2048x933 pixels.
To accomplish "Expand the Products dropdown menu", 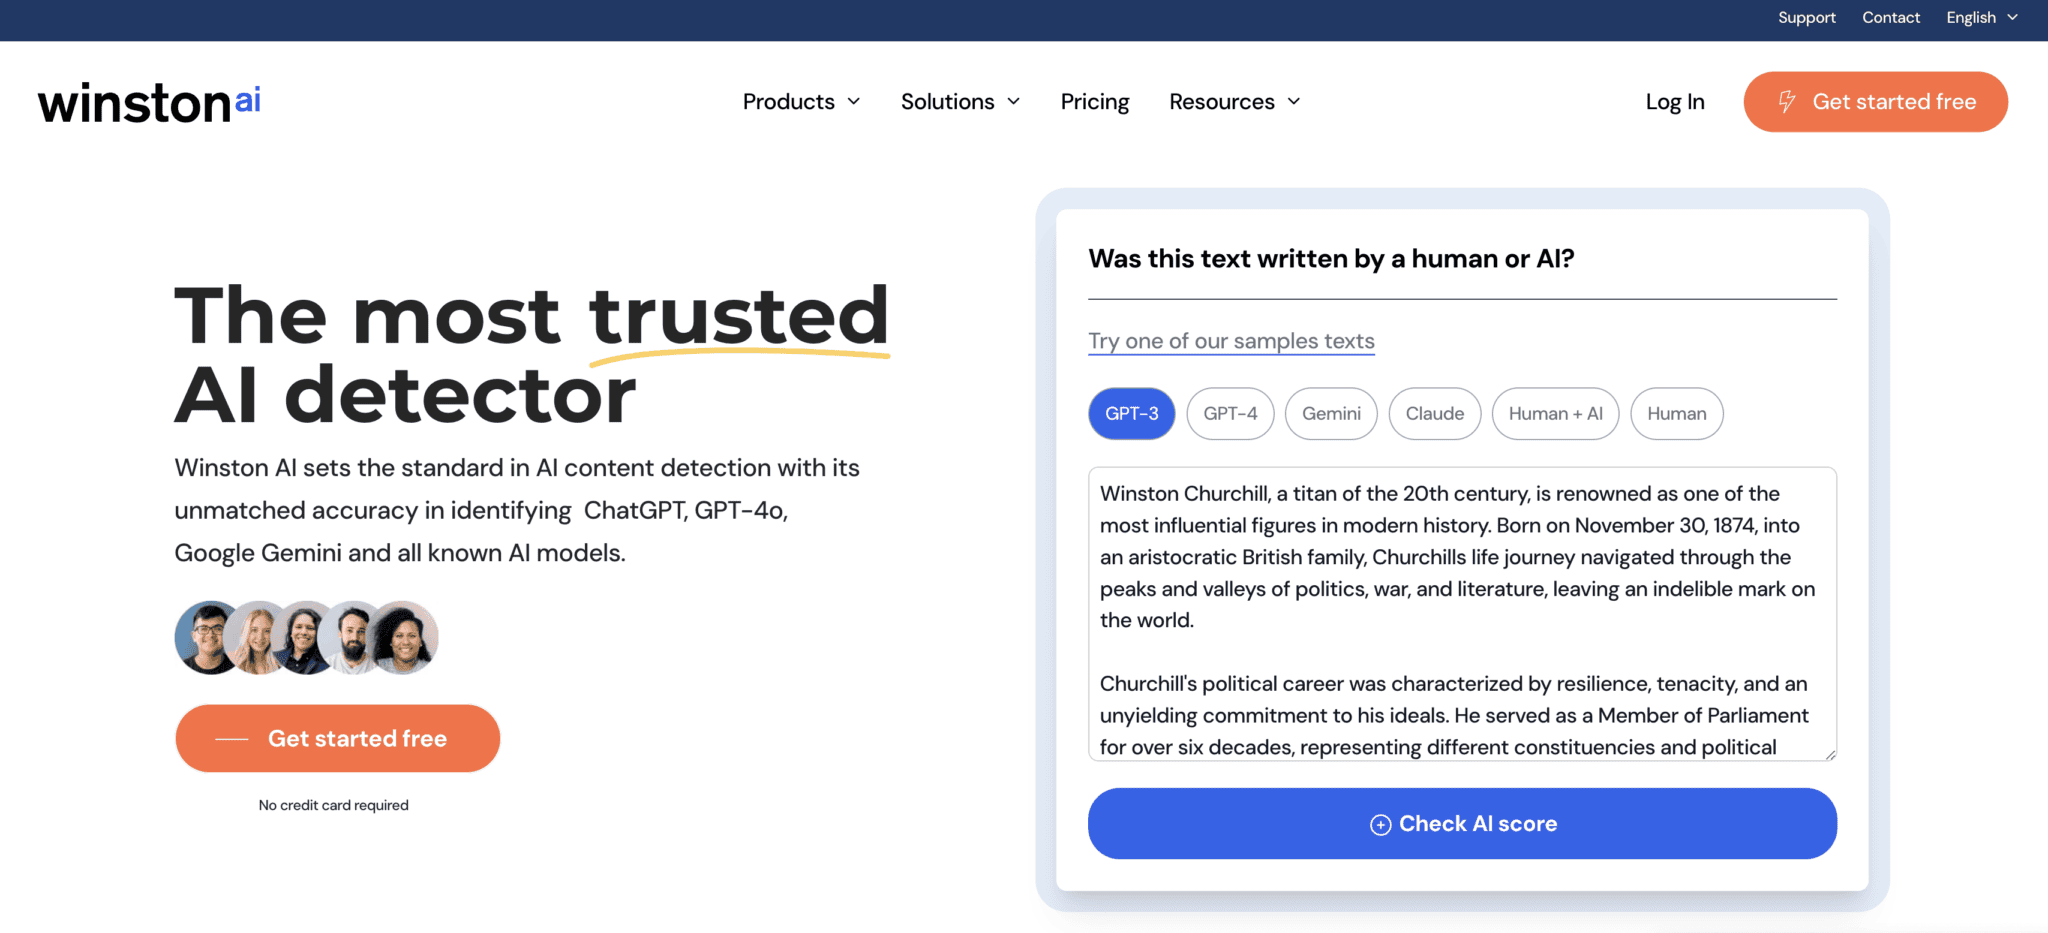I will coord(801,102).
